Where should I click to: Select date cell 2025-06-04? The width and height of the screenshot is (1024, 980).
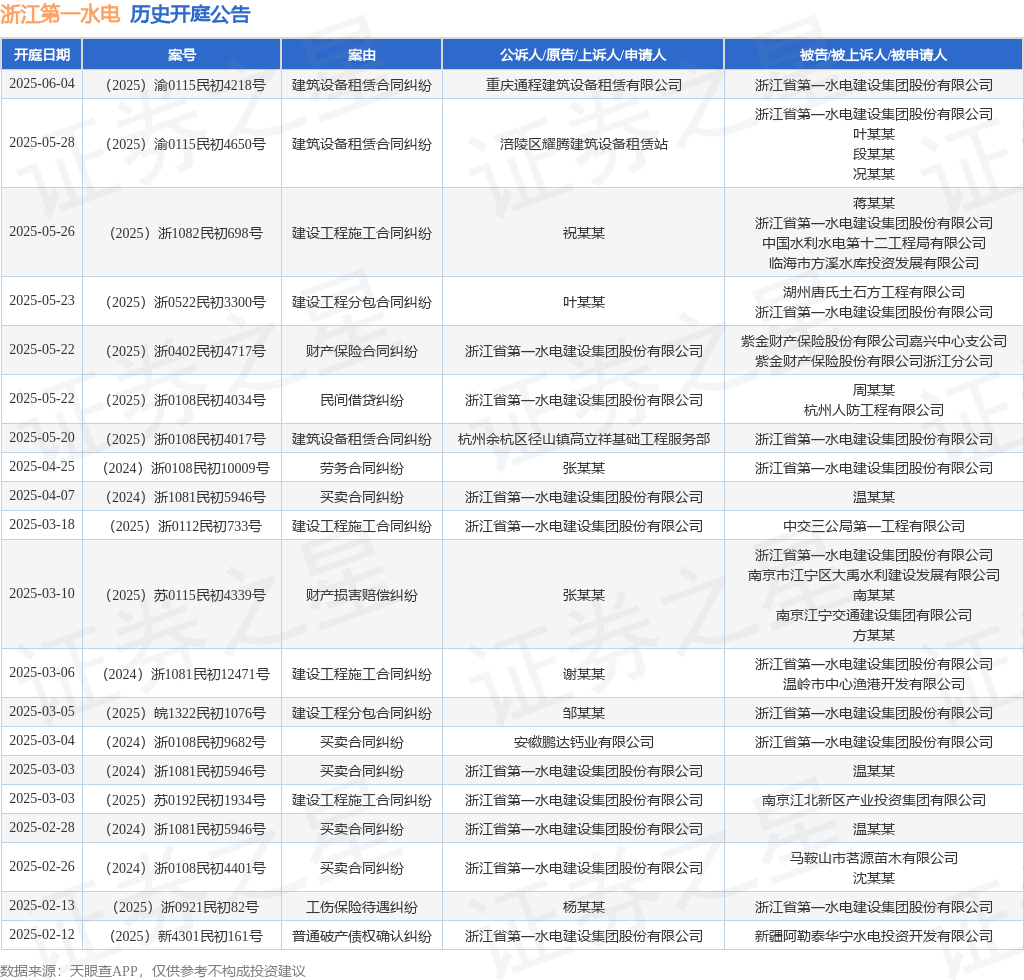click(42, 84)
